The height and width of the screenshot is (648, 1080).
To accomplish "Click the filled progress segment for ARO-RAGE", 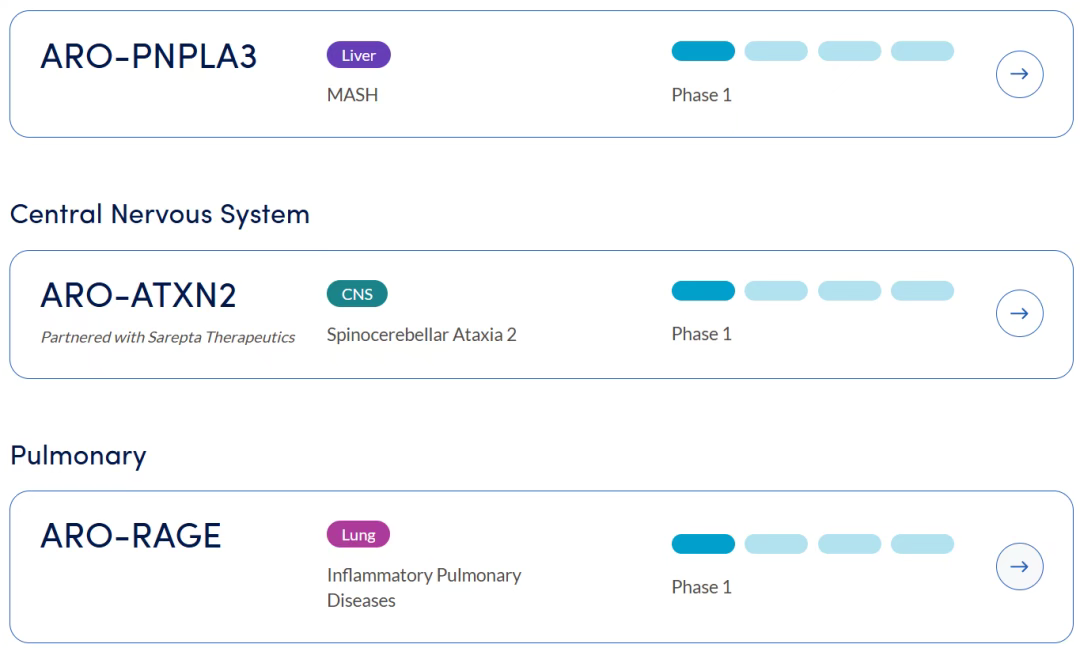I will click(x=703, y=543).
